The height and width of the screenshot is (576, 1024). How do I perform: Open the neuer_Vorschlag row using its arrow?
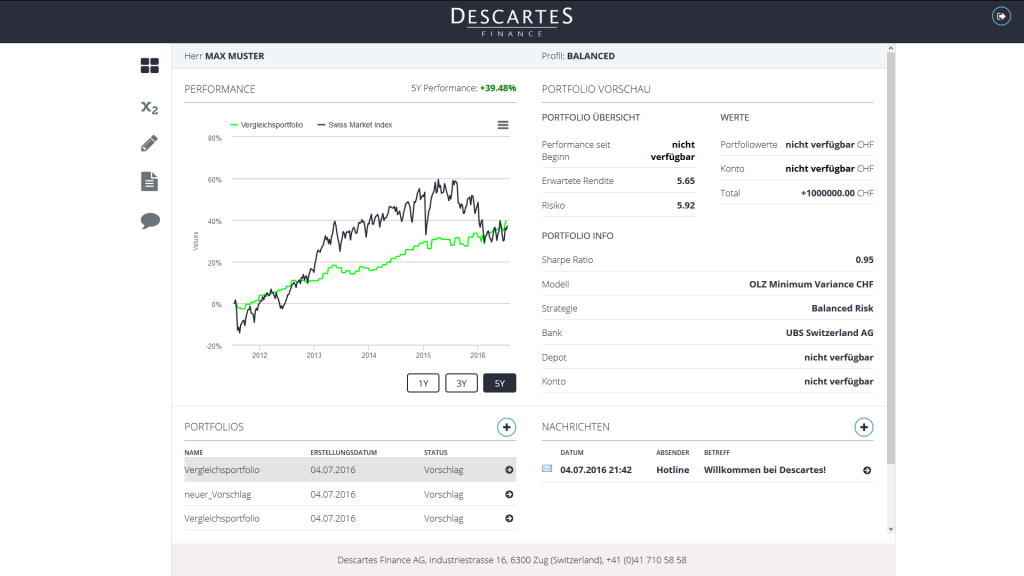pos(509,493)
